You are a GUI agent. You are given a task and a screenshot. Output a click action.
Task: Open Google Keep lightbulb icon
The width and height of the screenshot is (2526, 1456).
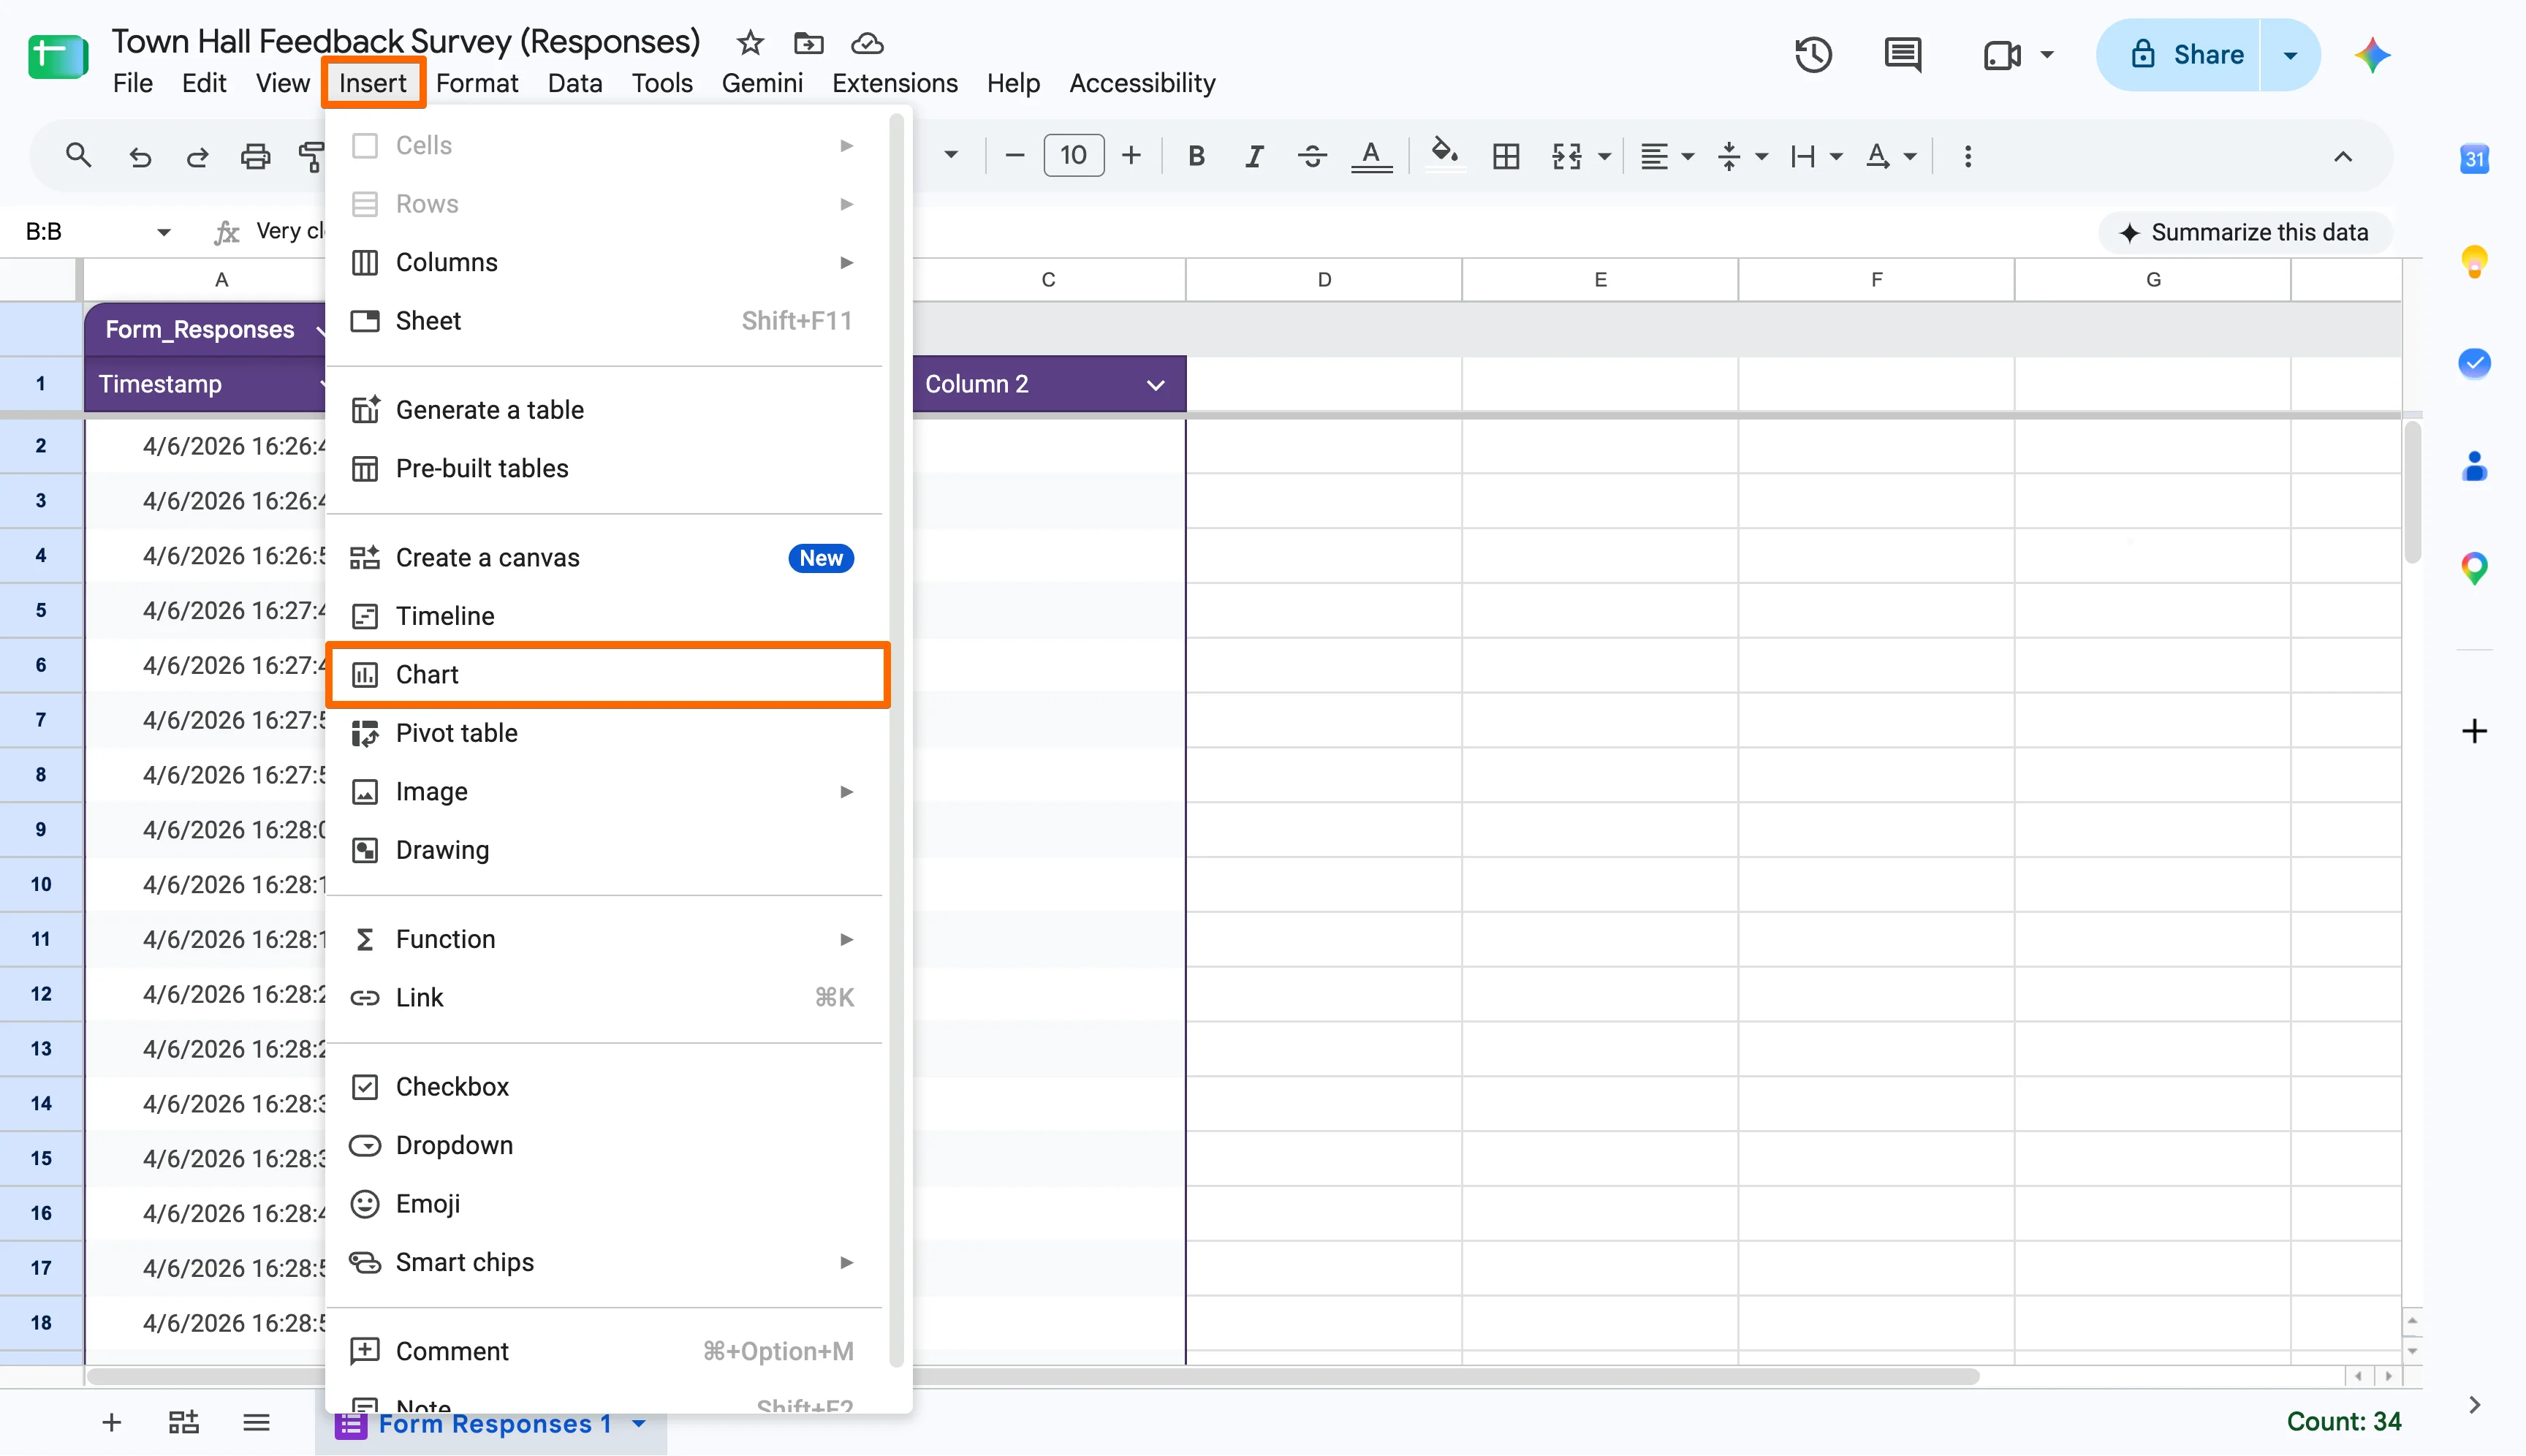tap(2474, 261)
